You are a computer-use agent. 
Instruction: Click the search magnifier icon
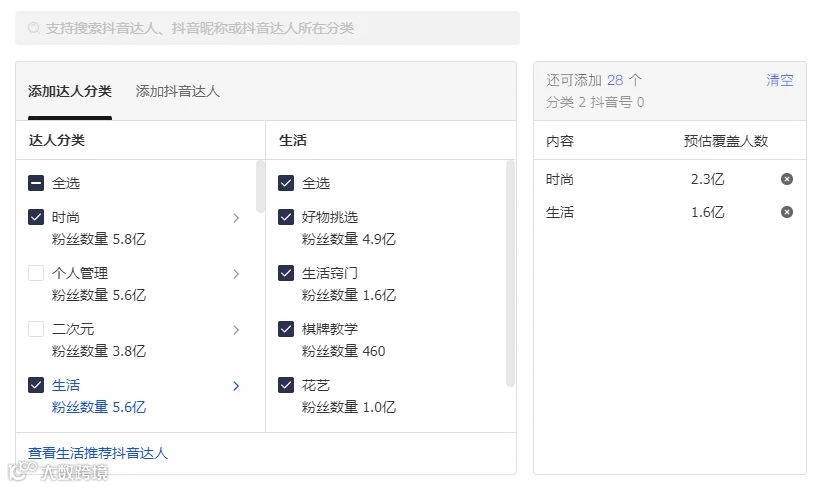(x=33, y=28)
